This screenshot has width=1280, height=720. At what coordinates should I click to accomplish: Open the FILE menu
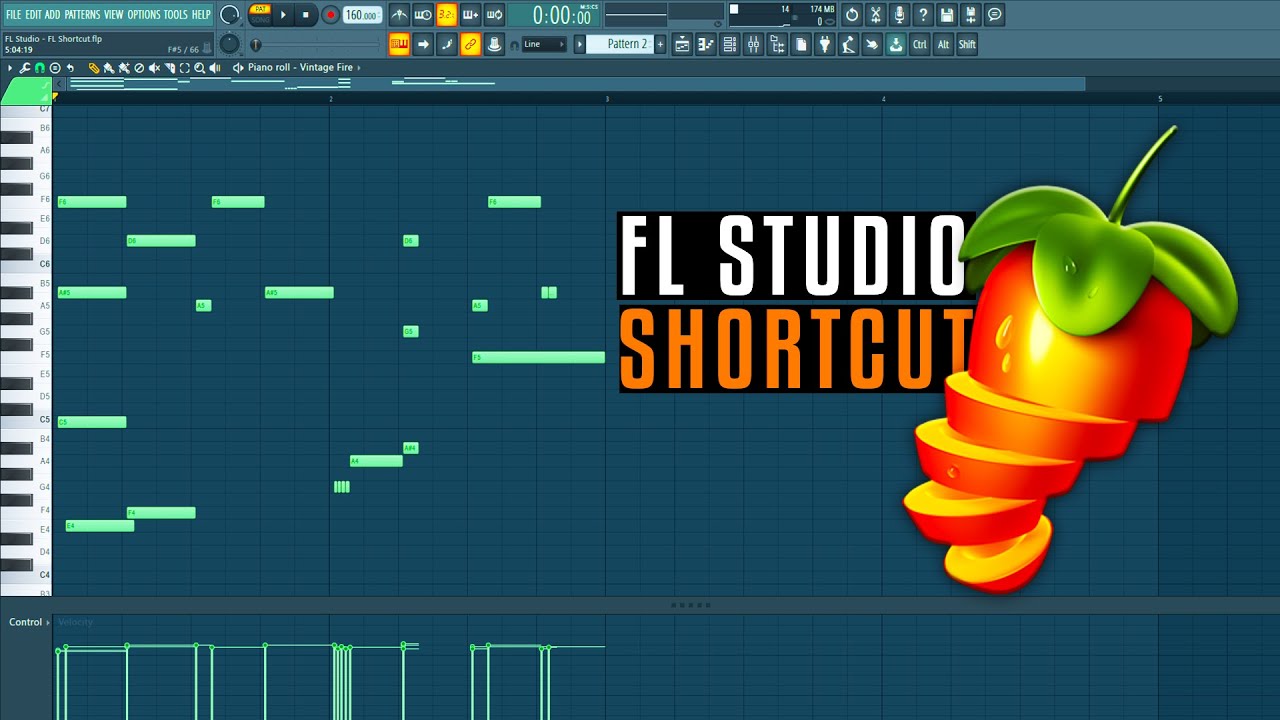click(13, 15)
